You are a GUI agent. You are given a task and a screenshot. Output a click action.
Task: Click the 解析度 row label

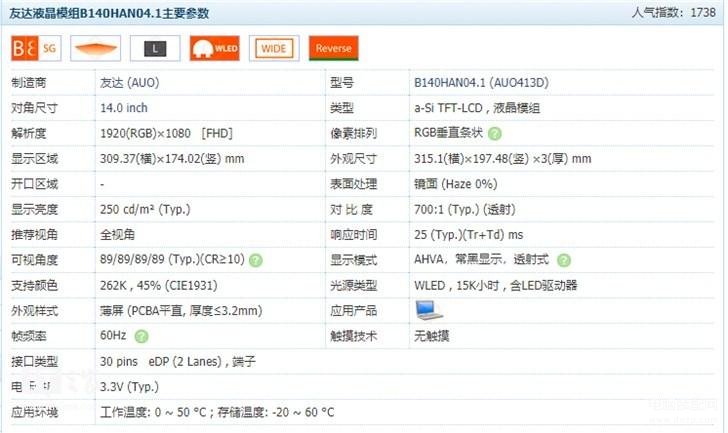point(29,134)
